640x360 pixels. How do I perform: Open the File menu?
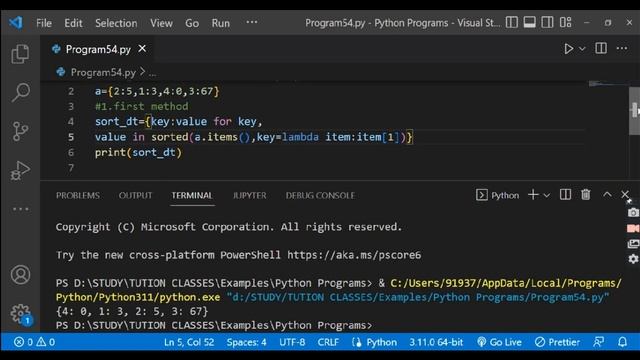44,23
